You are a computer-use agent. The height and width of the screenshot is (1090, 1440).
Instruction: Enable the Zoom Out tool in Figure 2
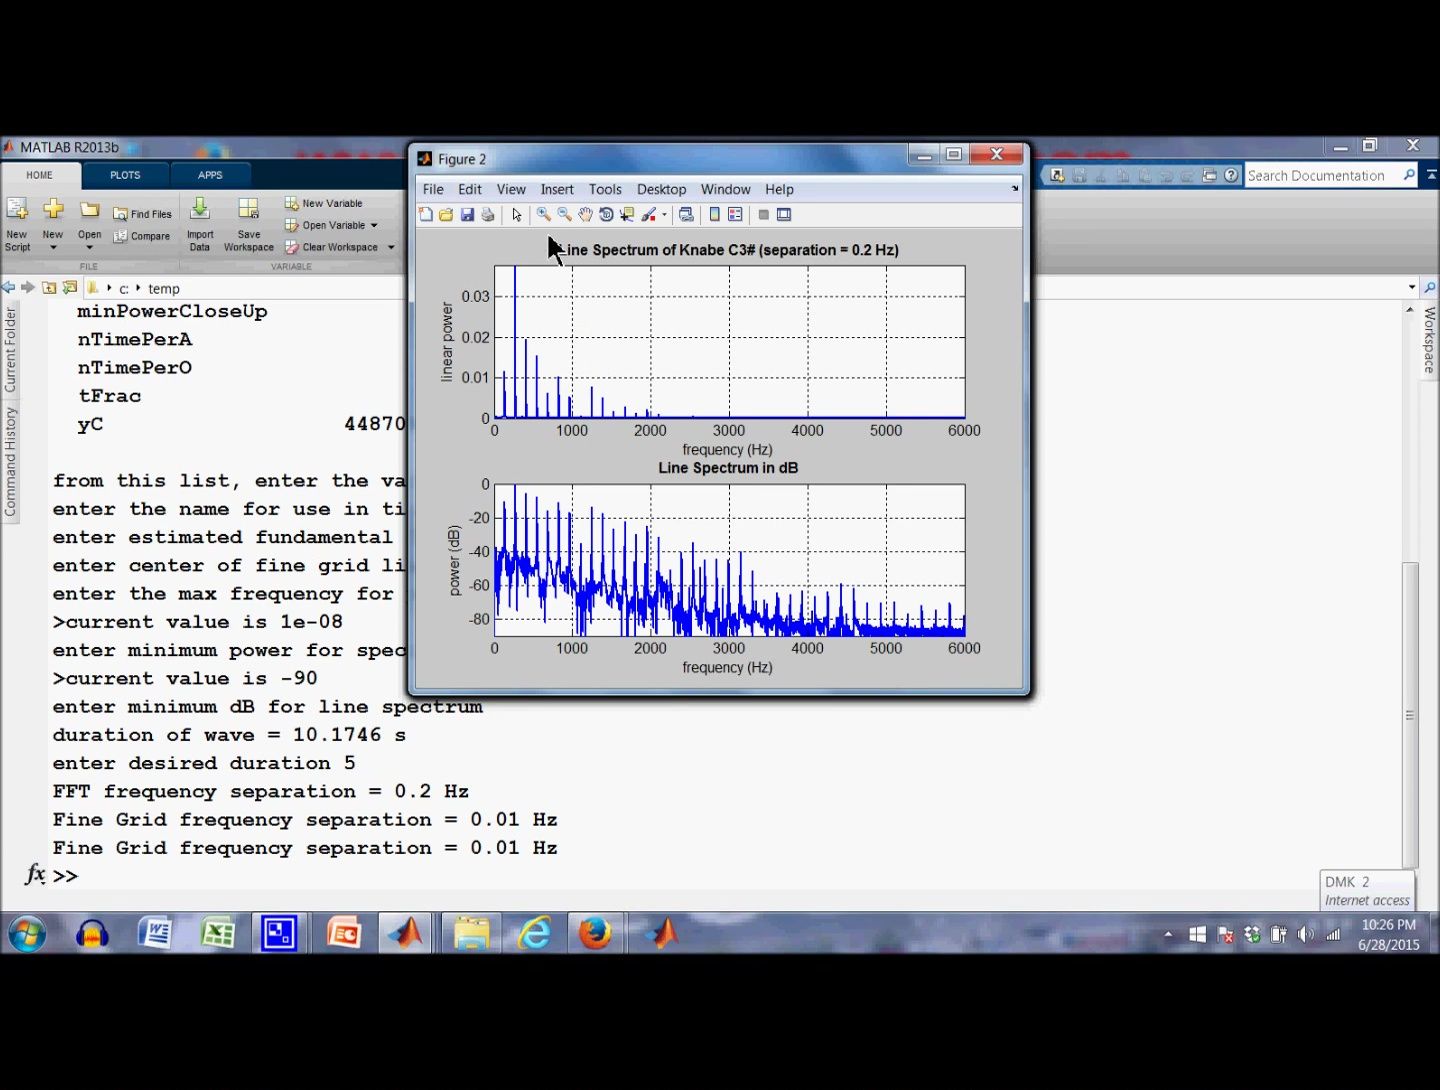tap(565, 215)
